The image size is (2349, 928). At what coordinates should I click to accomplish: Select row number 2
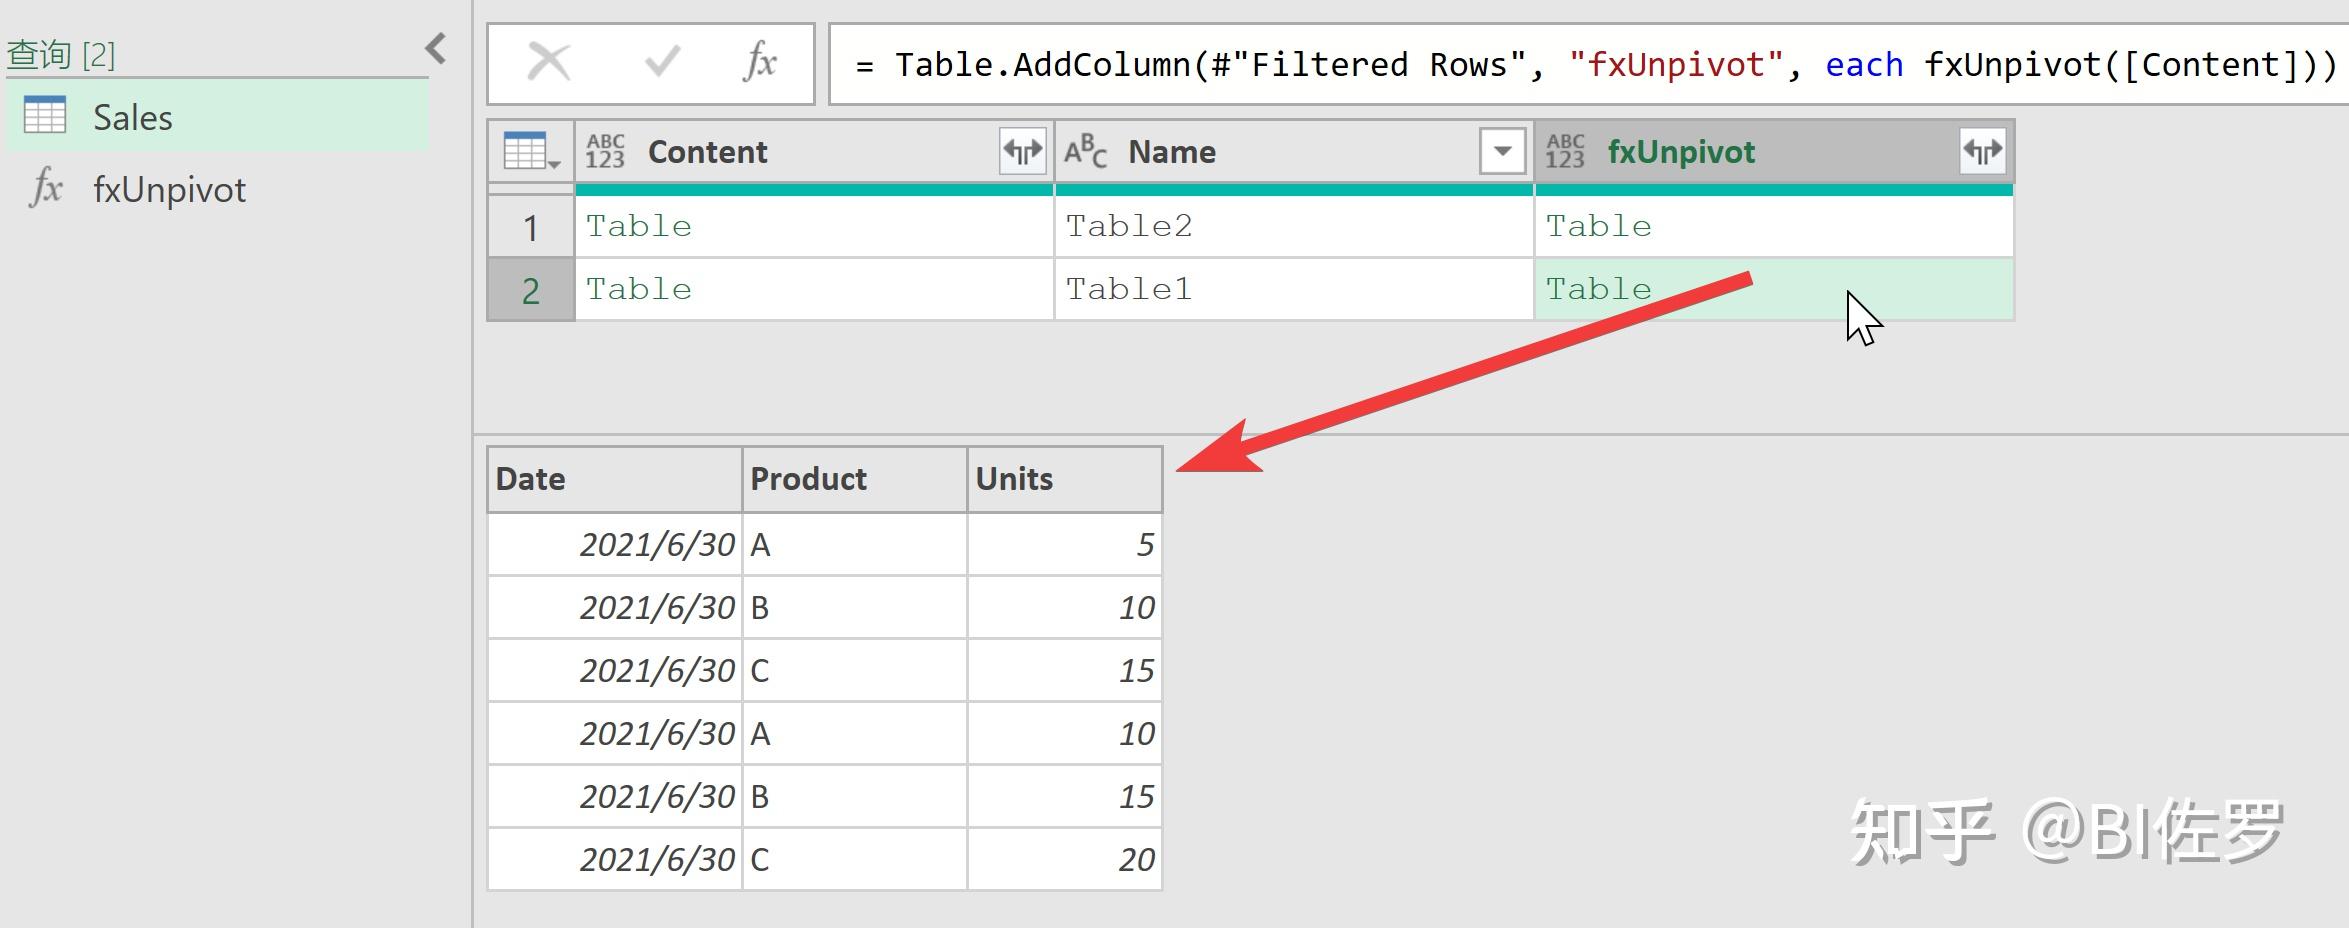(531, 290)
